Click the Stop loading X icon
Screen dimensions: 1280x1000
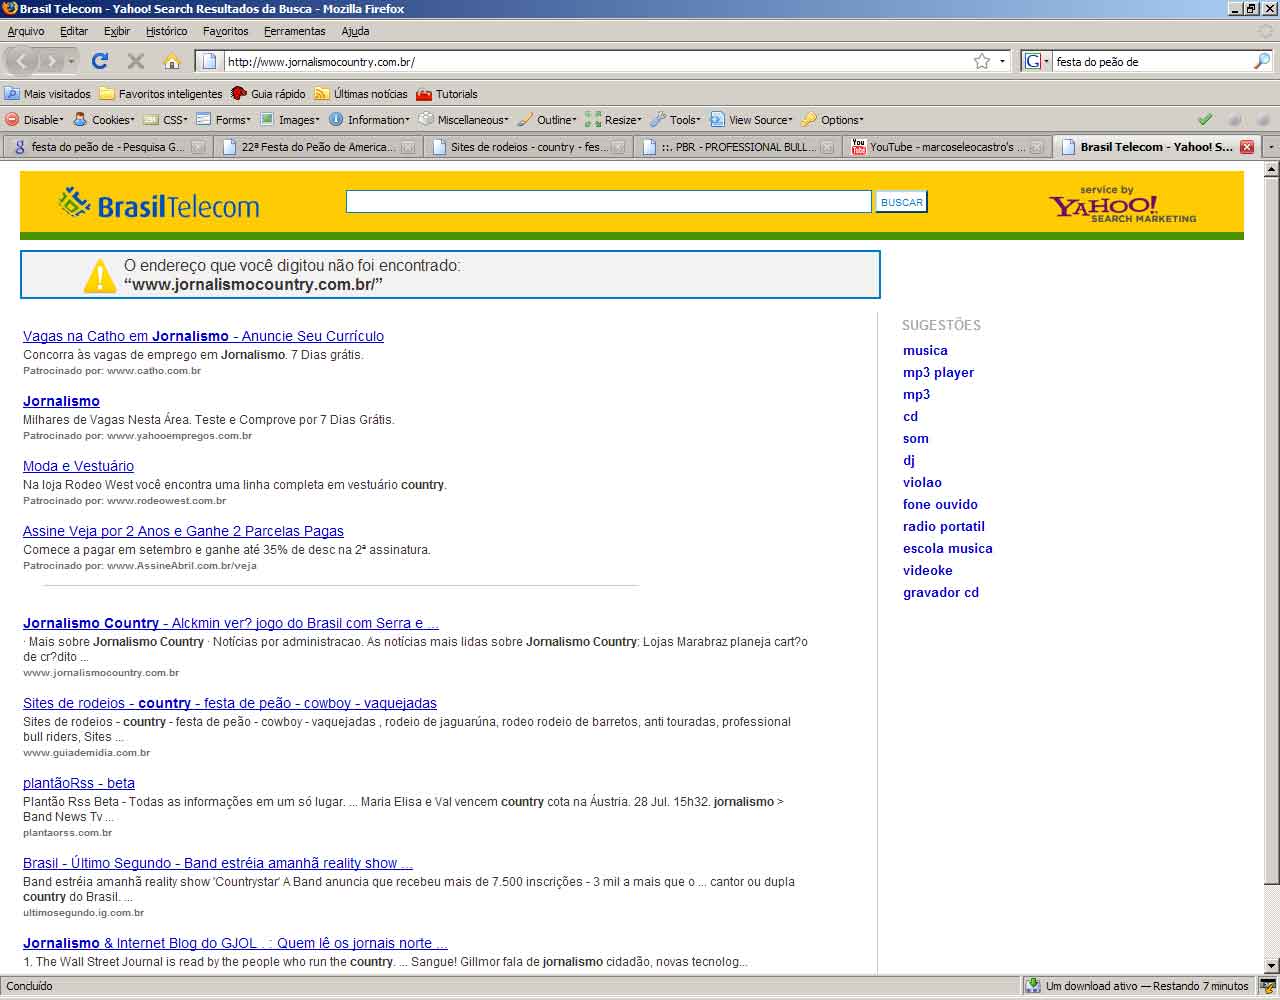[136, 61]
